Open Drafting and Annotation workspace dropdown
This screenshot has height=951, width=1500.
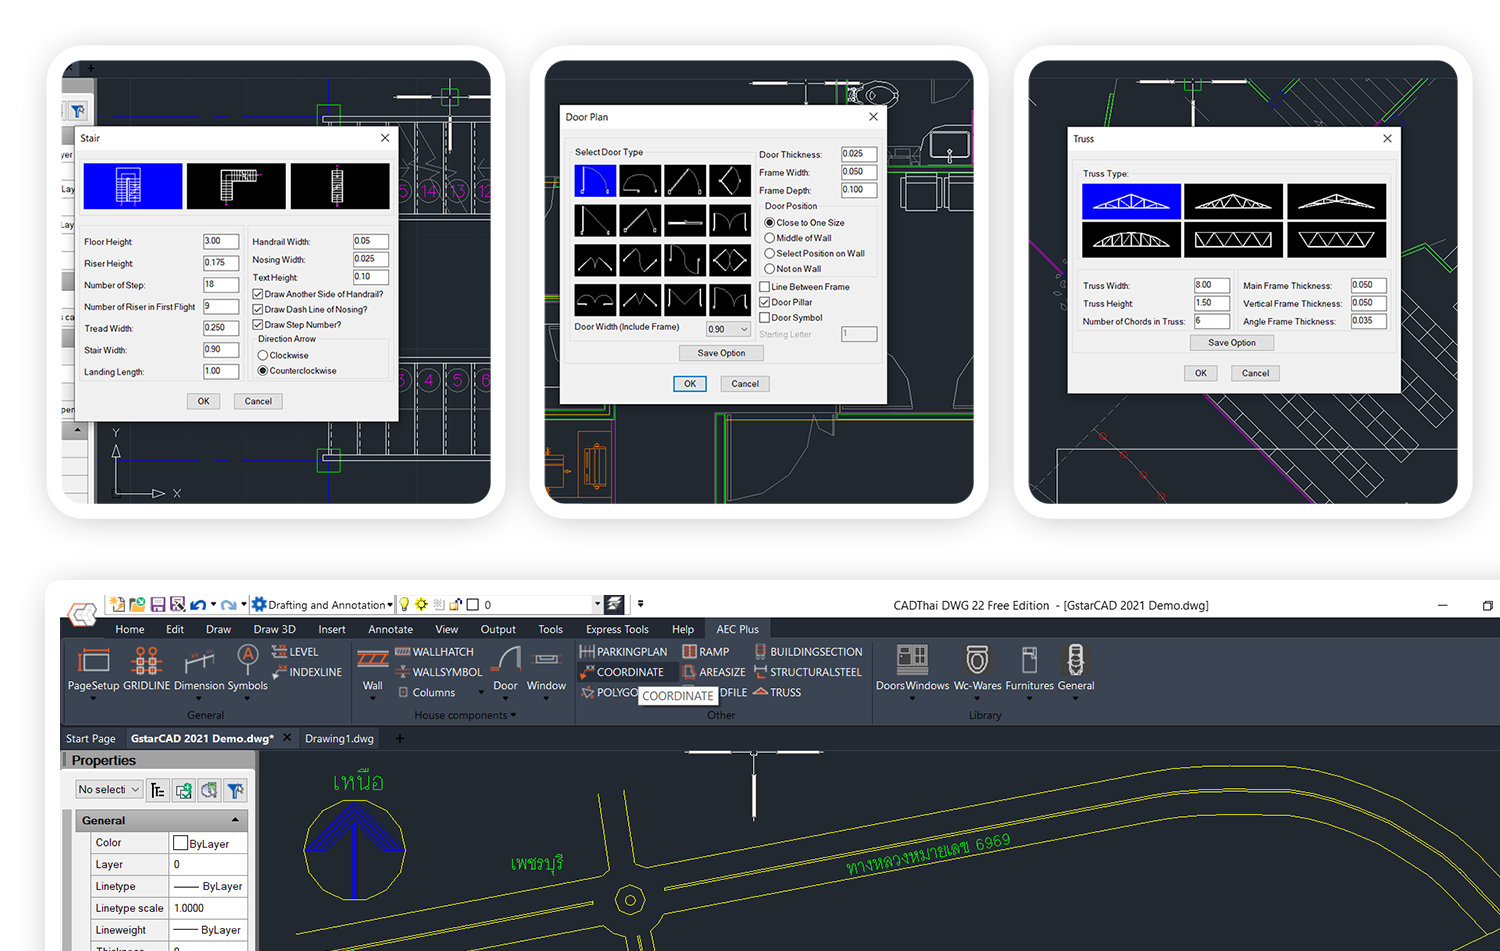(389, 605)
